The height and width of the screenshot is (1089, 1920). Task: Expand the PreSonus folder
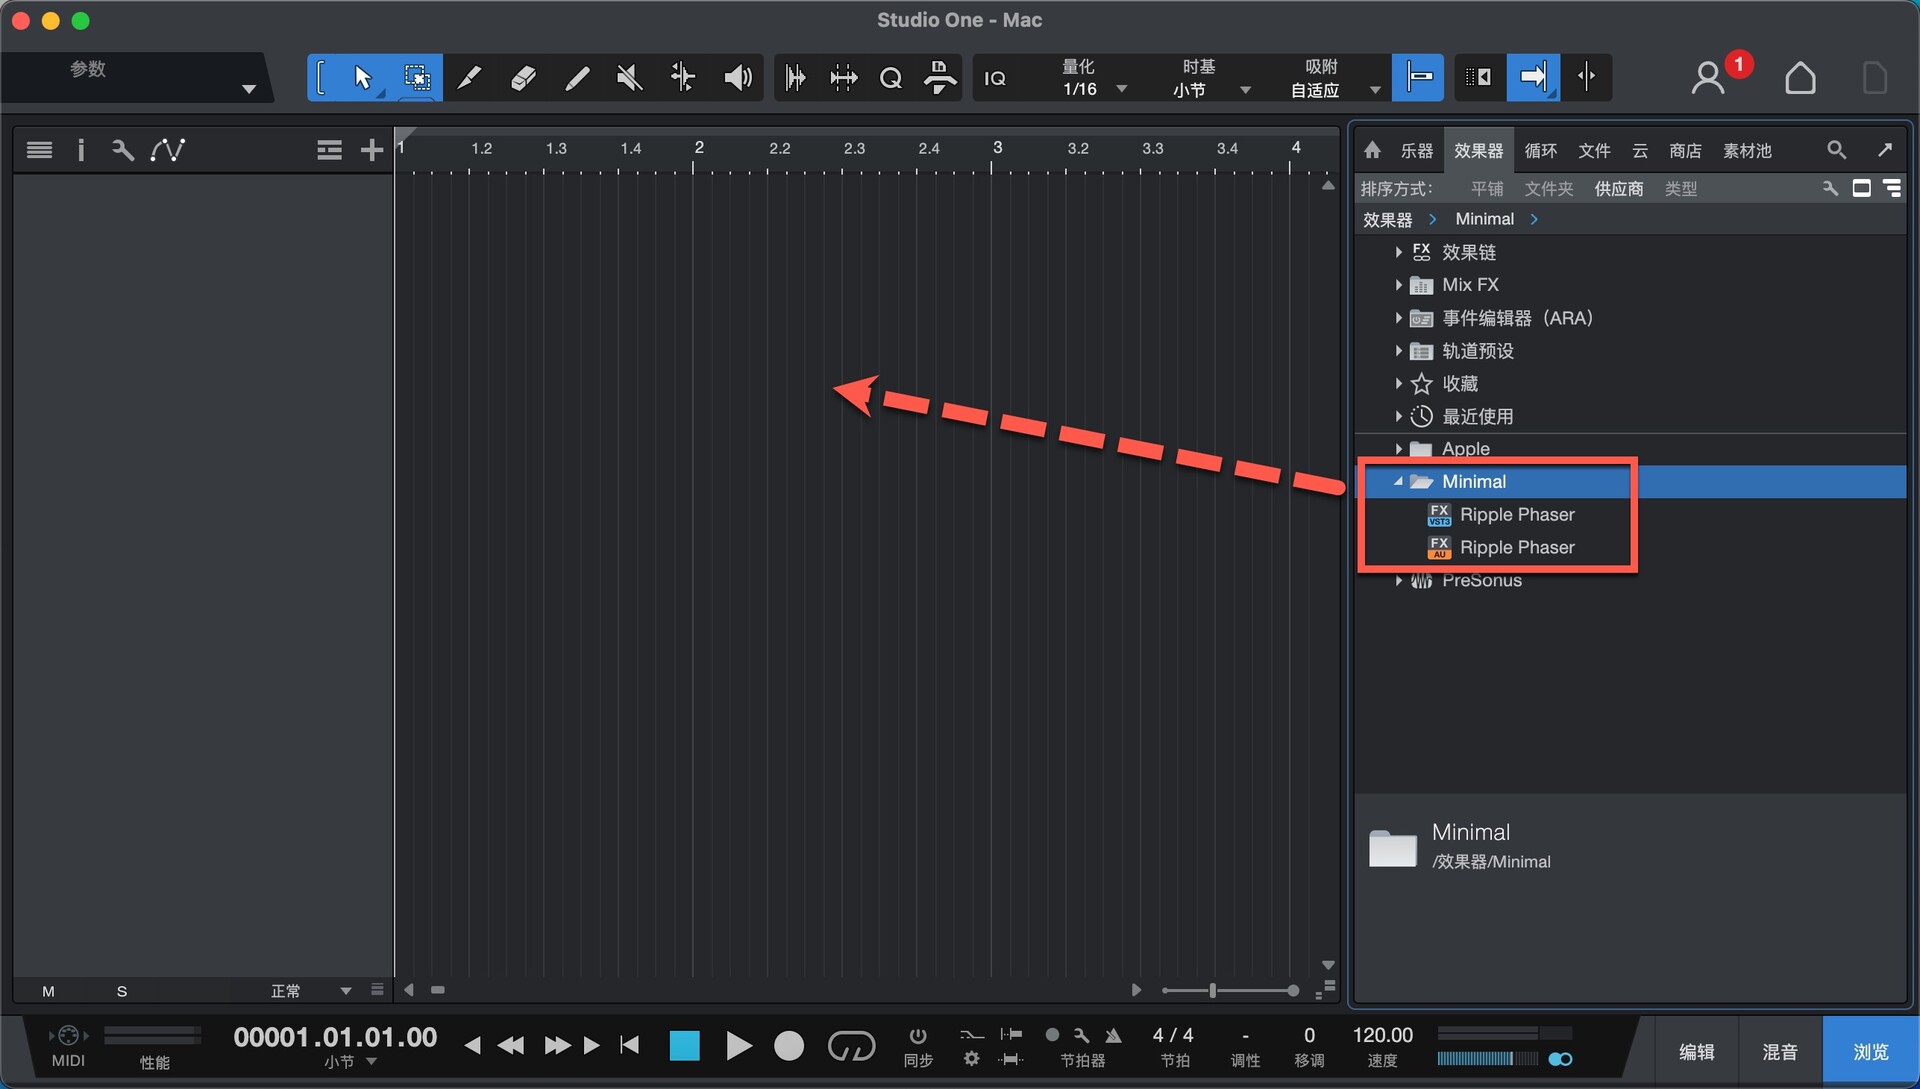coord(1398,580)
